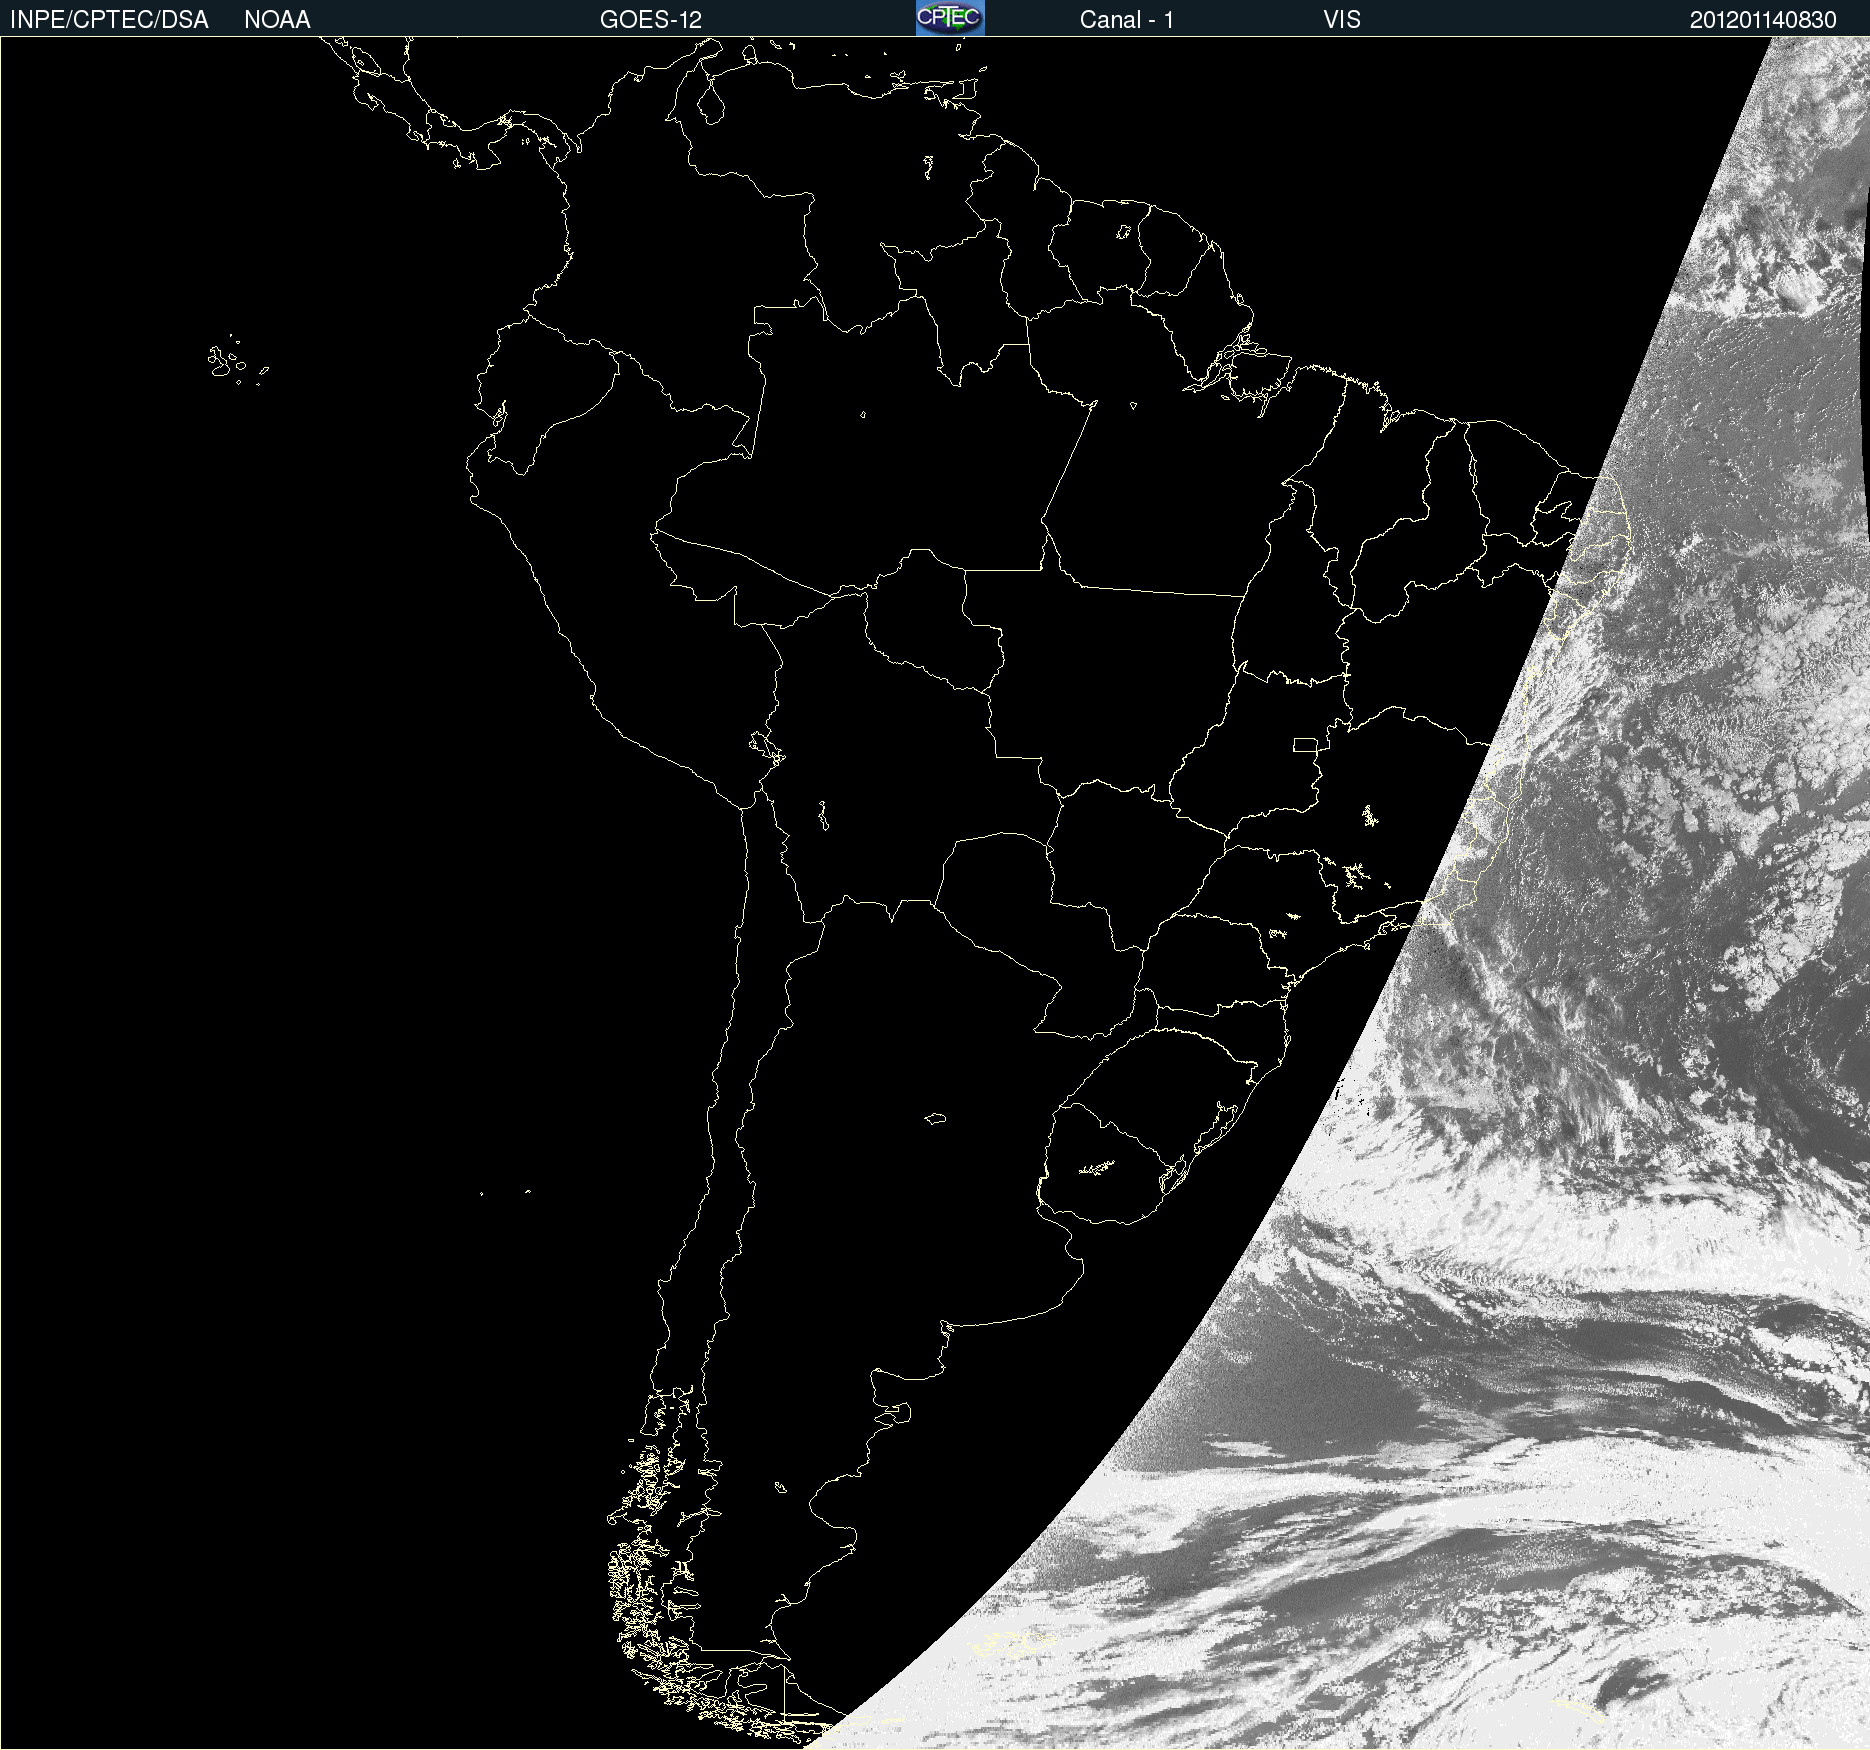The image size is (1870, 1750).
Task: Click the INPE/CPTEC/DSA header text
Action: (109, 20)
